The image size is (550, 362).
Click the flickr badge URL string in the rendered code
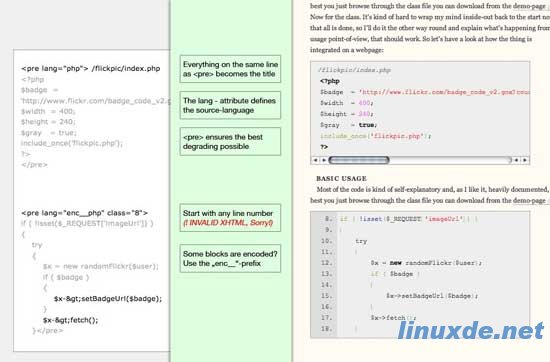coord(444,92)
